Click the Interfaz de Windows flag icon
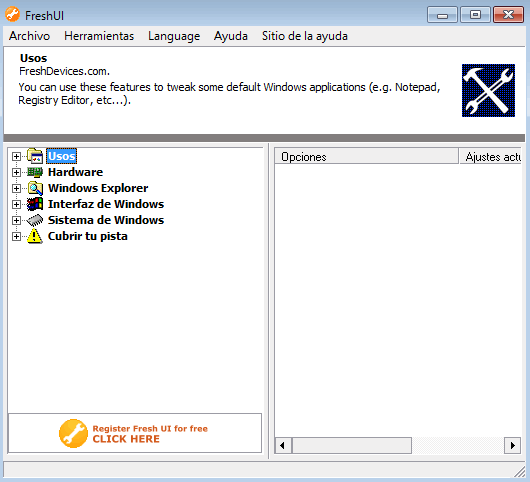 (35, 204)
